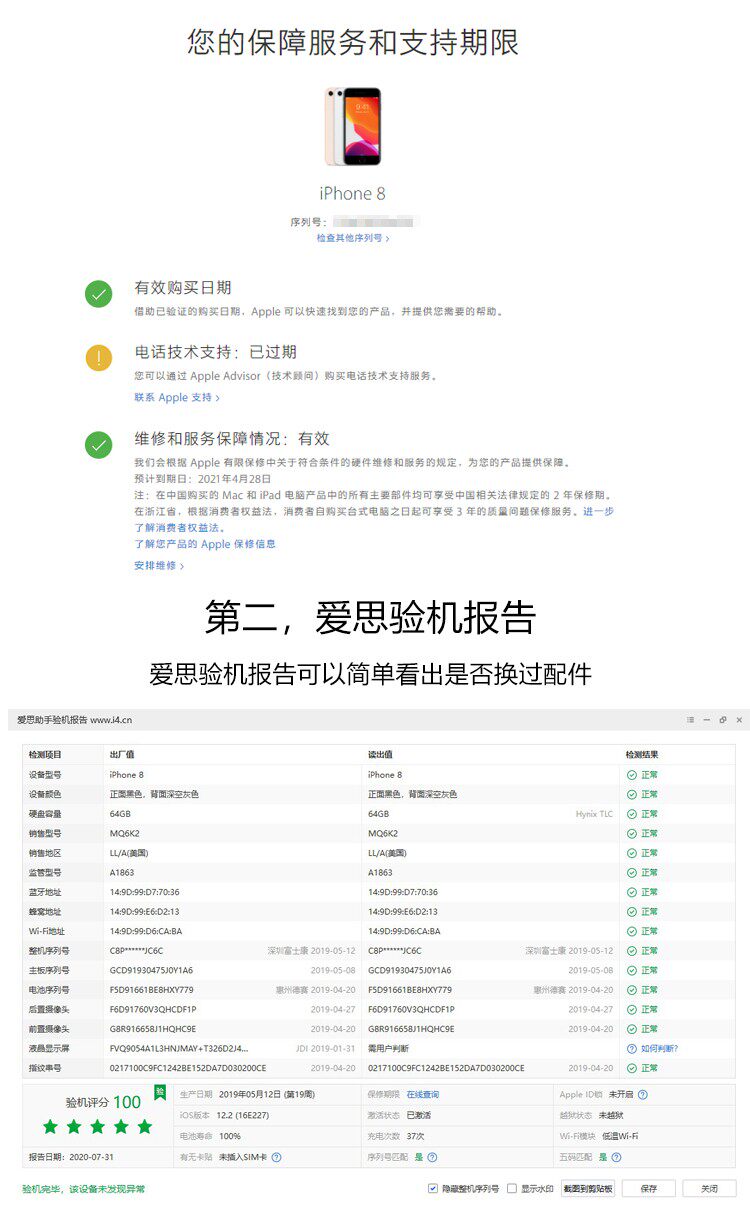Viewport: 750px width, 1214px height.
Task: Open the 检查其他序列号 link
Action: tap(353, 239)
